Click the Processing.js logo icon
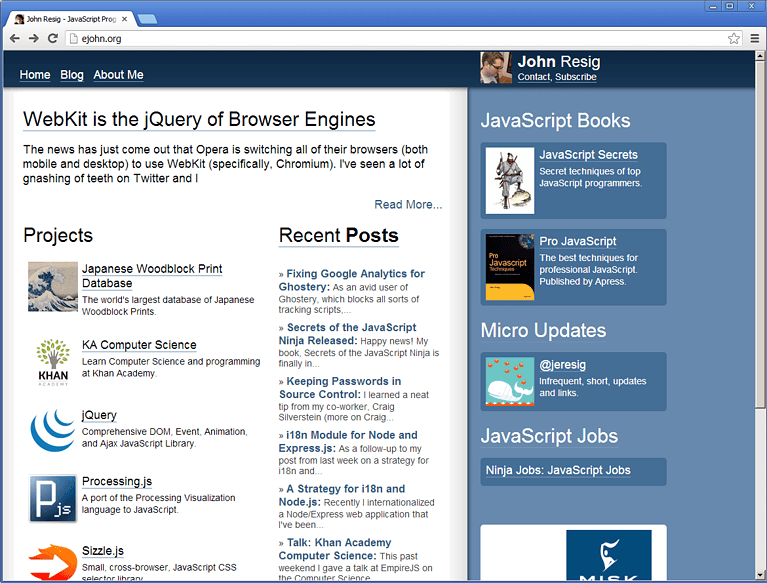This screenshot has width=767, height=583. coord(53,498)
